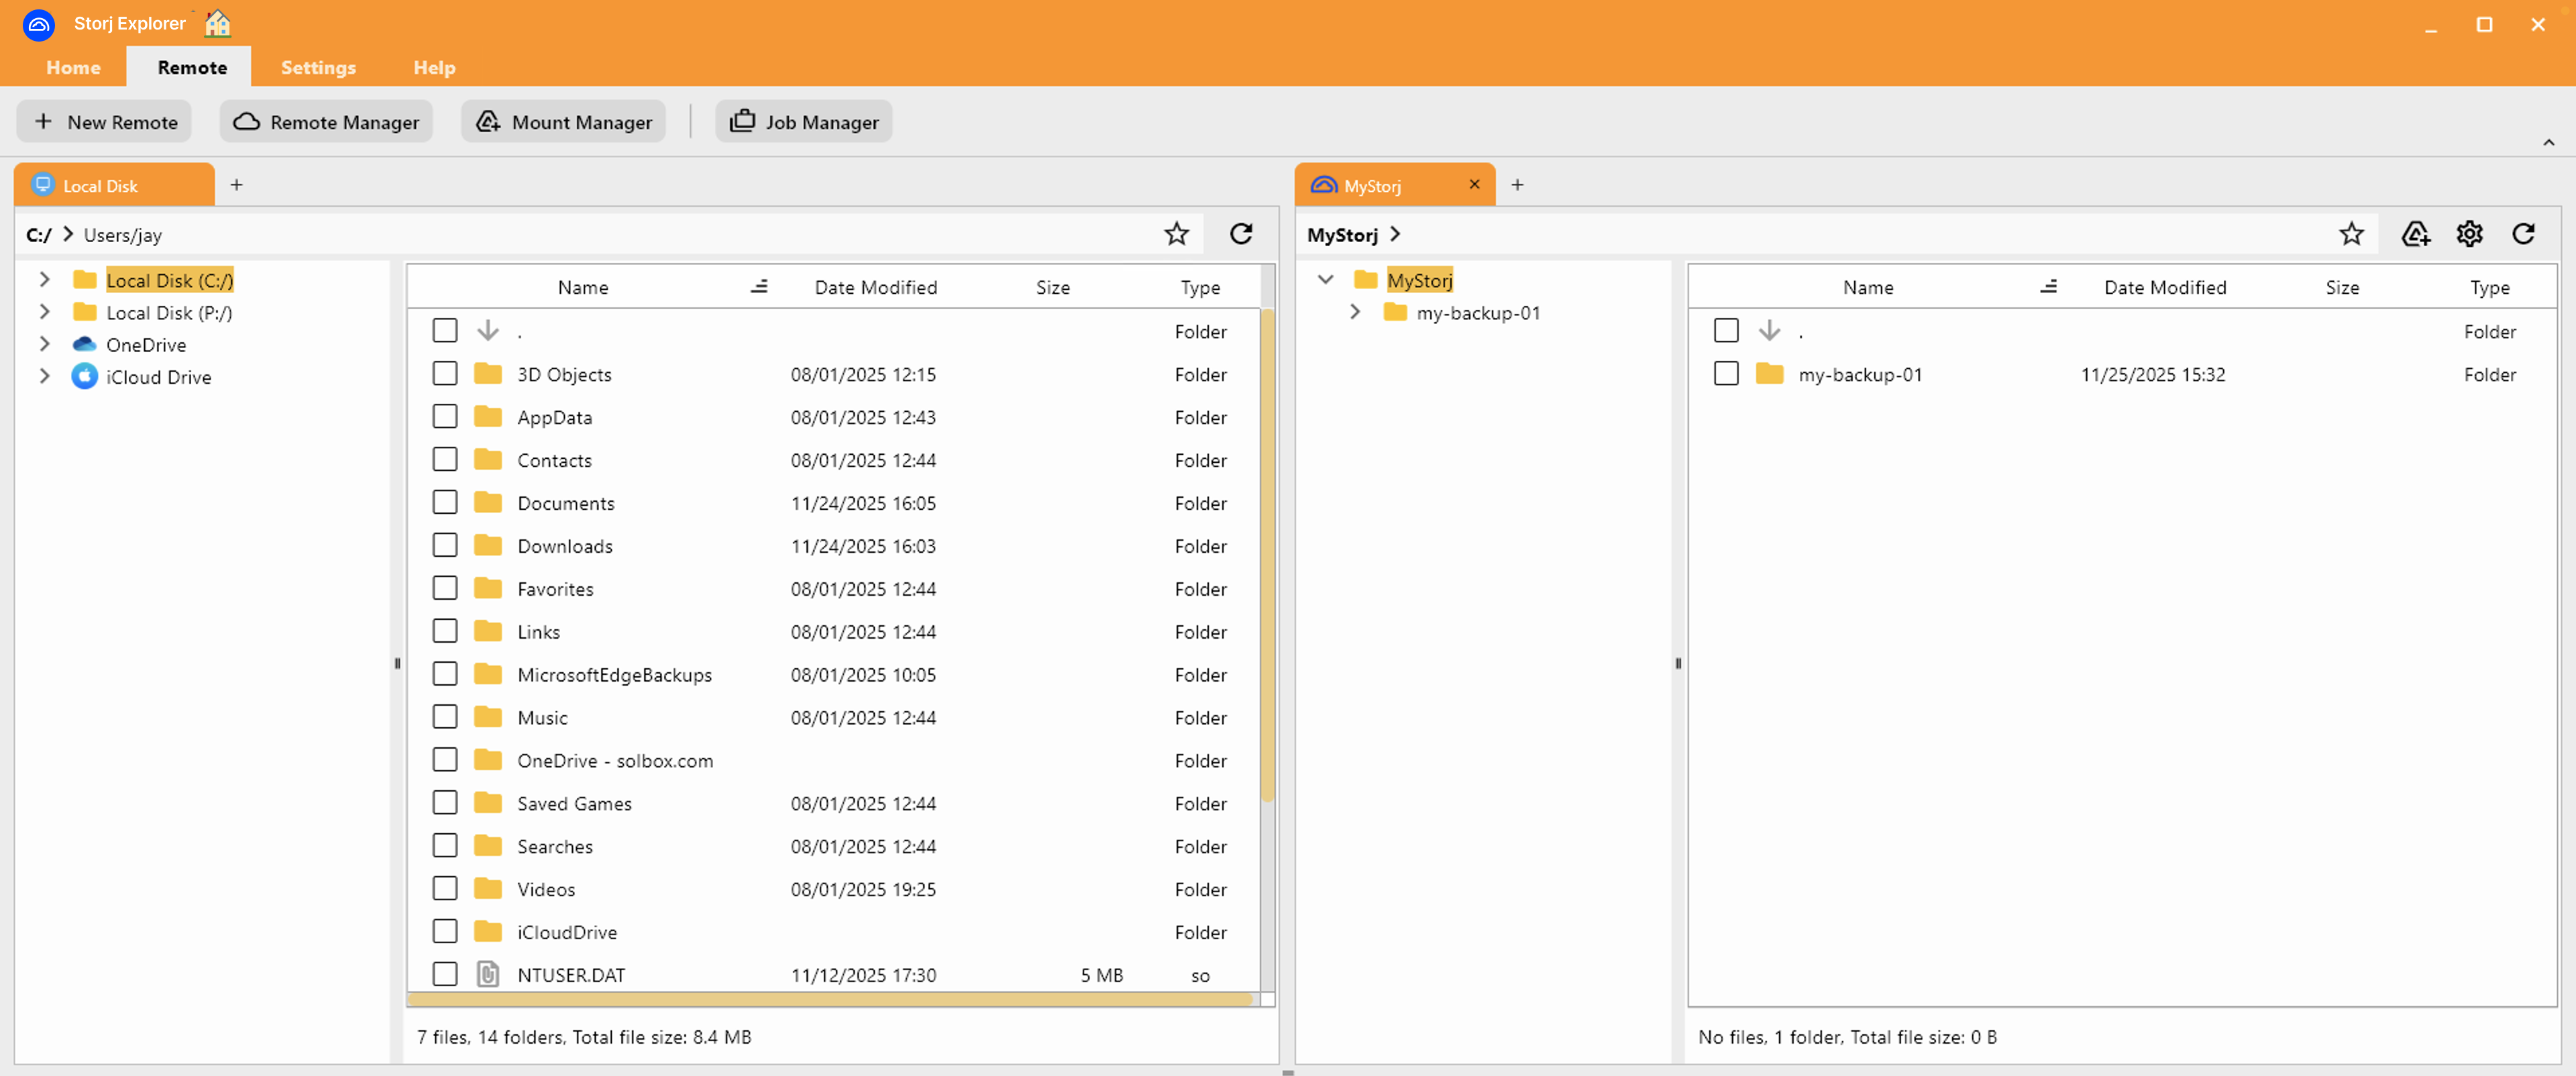This screenshot has height=1076, width=2576.
Task: Tick the my-backup-01 checkbox in the remote list
Action: [x=1726, y=374]
